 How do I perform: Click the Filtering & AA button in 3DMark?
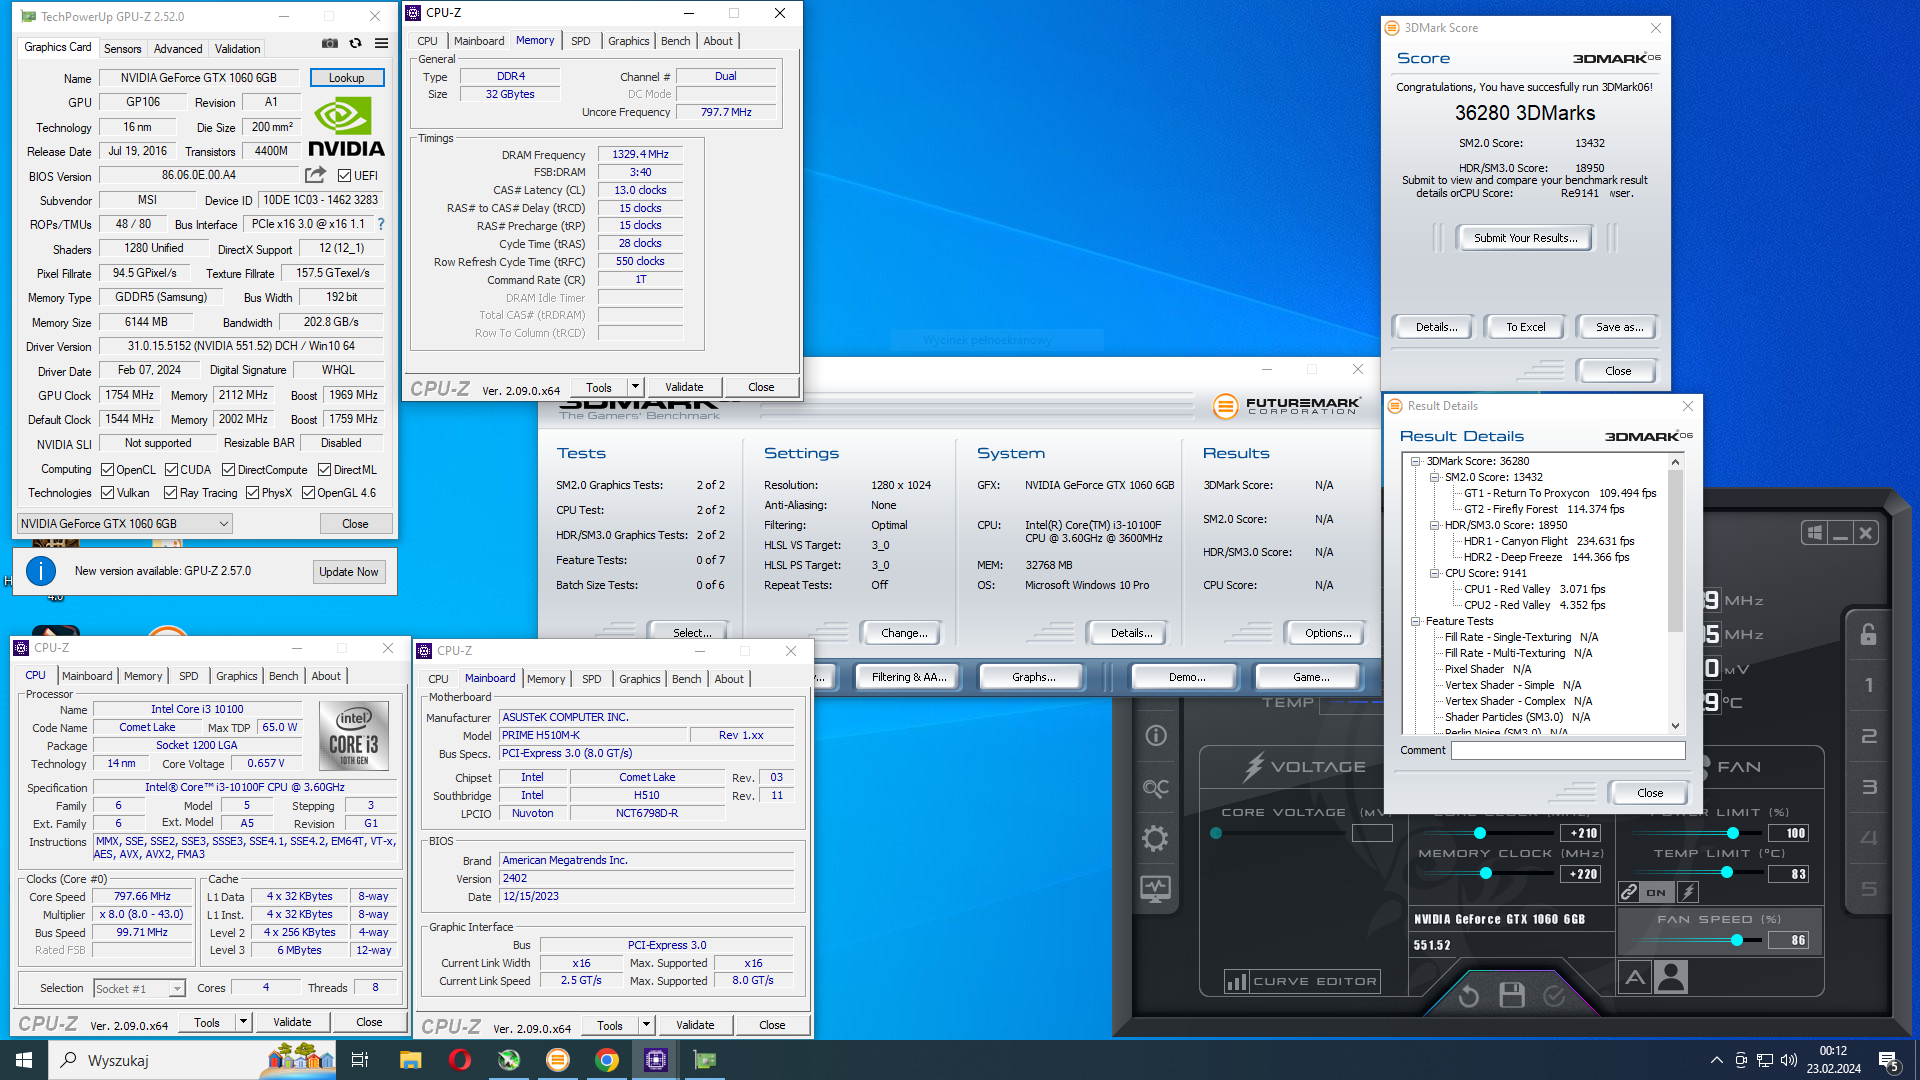point(908,677)
